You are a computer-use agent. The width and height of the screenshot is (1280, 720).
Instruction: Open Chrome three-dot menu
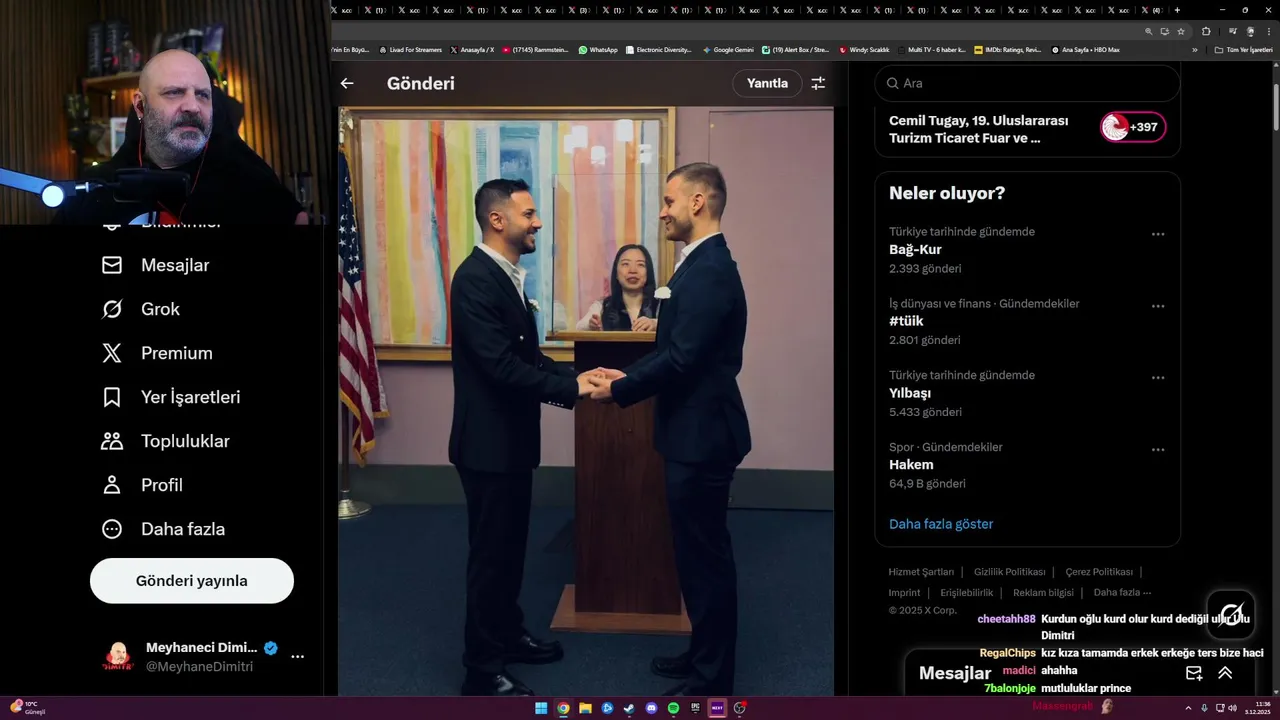click(x=1269, y=32)
